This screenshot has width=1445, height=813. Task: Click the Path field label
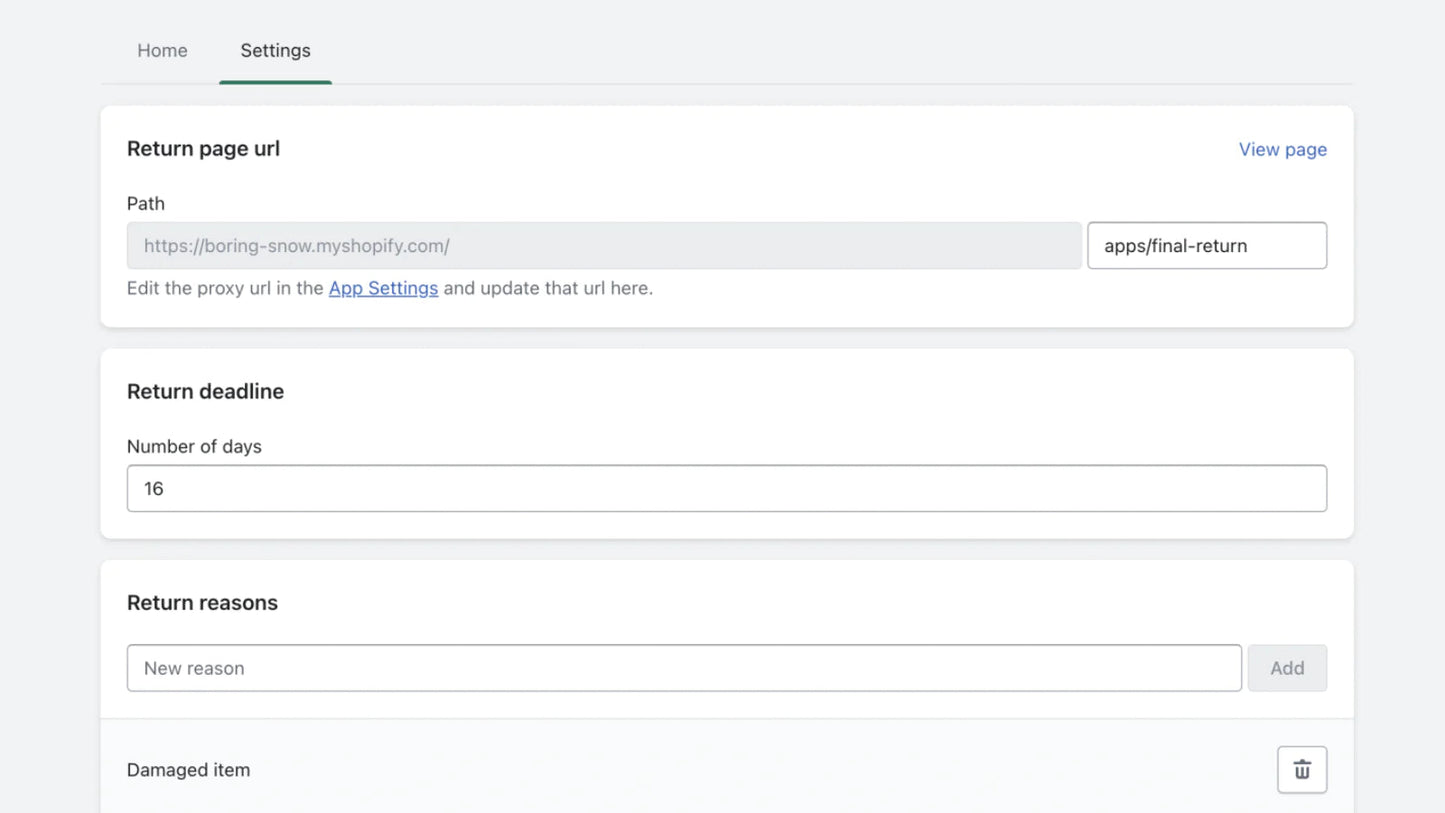pos(146,204)
